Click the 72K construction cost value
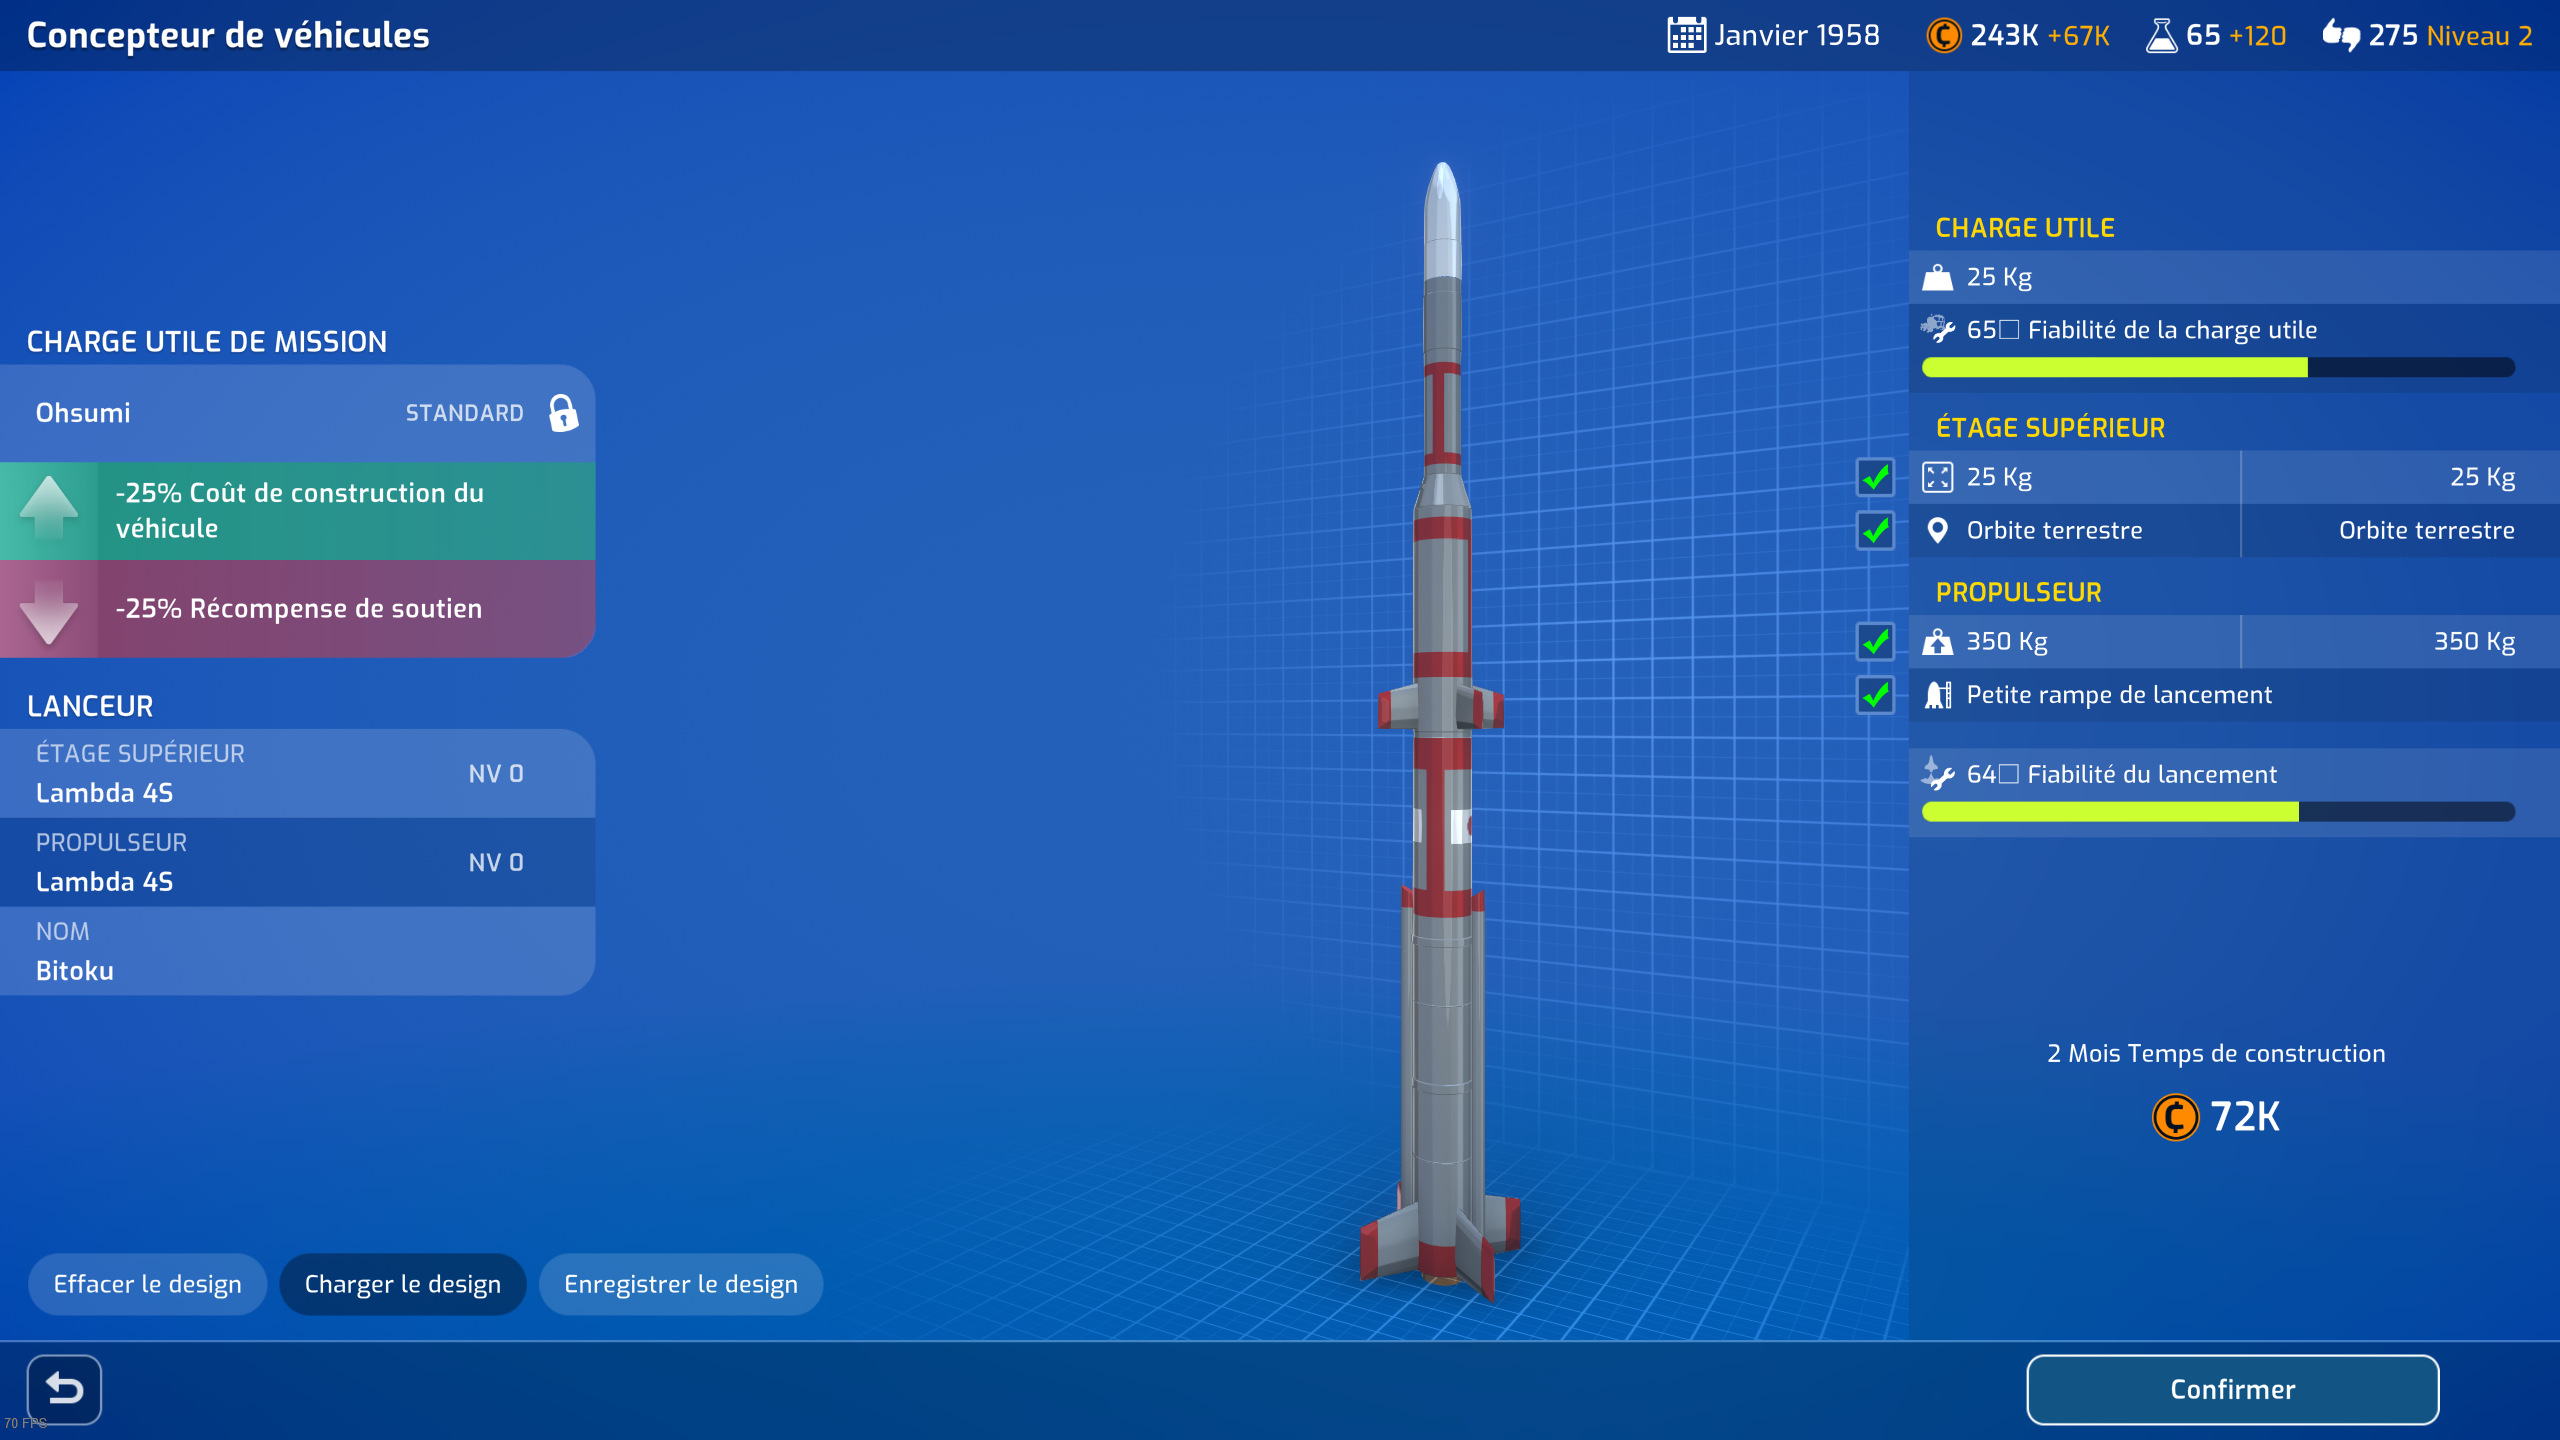This screenshot has width=2560, height=1440. [2245, 1117]
